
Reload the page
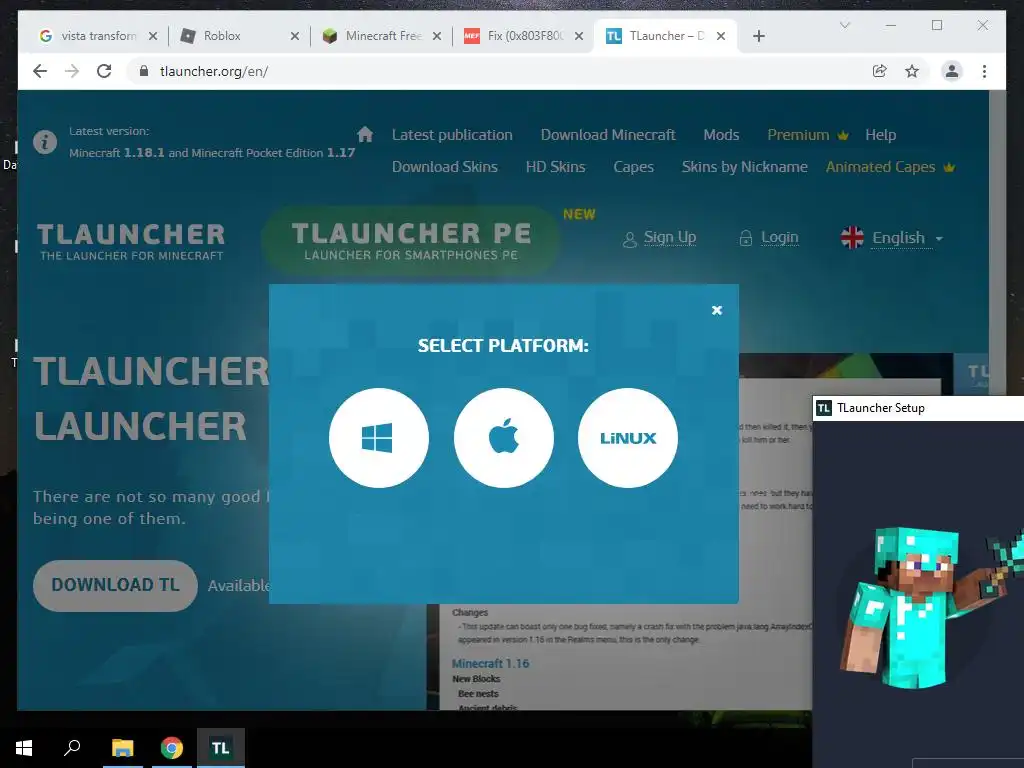coord(104,71)
